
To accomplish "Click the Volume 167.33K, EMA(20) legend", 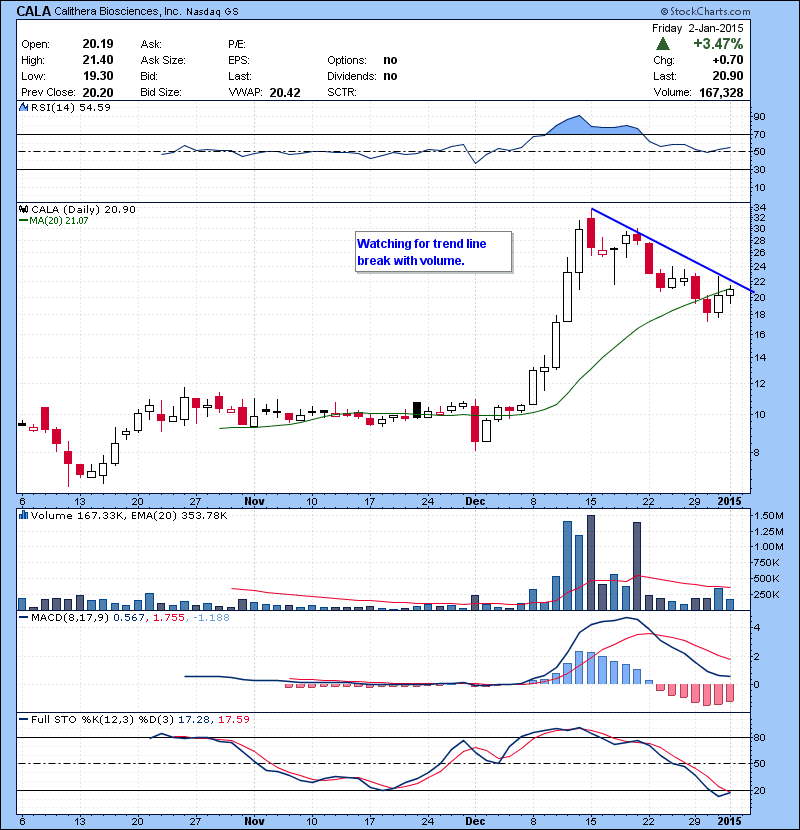I will tap(129, 515).
